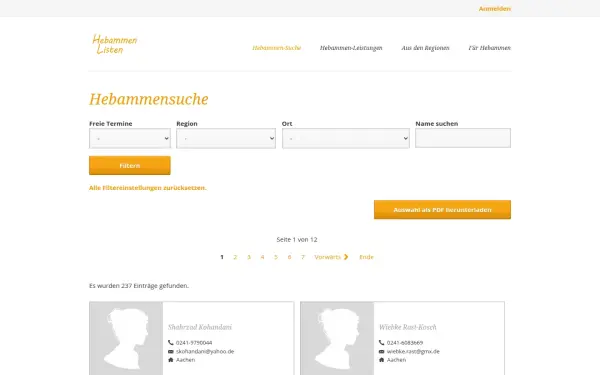
Task: Click Auswahl als PDF herunterladen button
Action: 442,210
